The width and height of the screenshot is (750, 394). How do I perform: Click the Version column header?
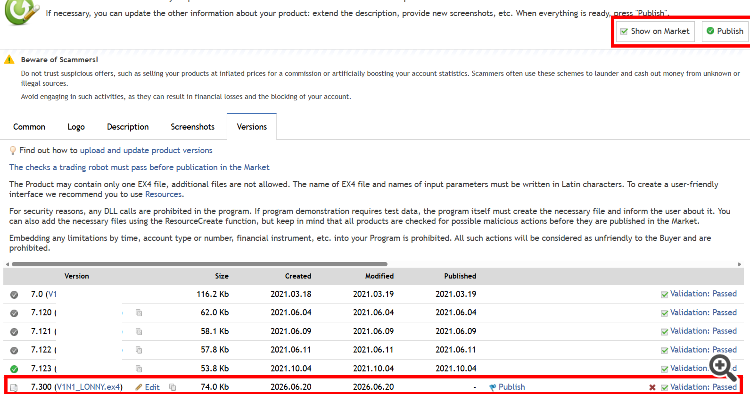point(77,276)
